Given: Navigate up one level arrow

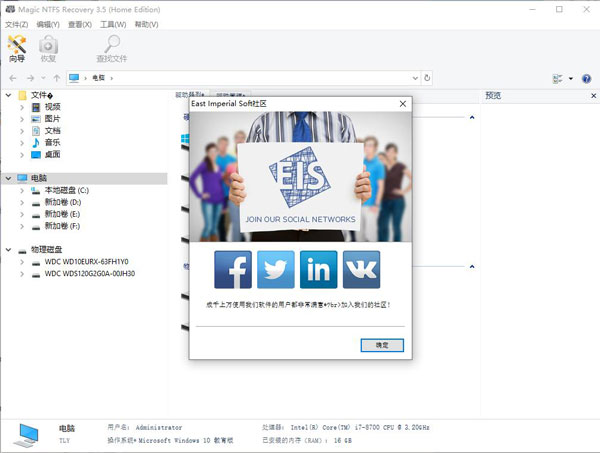Looking at the screenshot, I should [x=57, y=78].
